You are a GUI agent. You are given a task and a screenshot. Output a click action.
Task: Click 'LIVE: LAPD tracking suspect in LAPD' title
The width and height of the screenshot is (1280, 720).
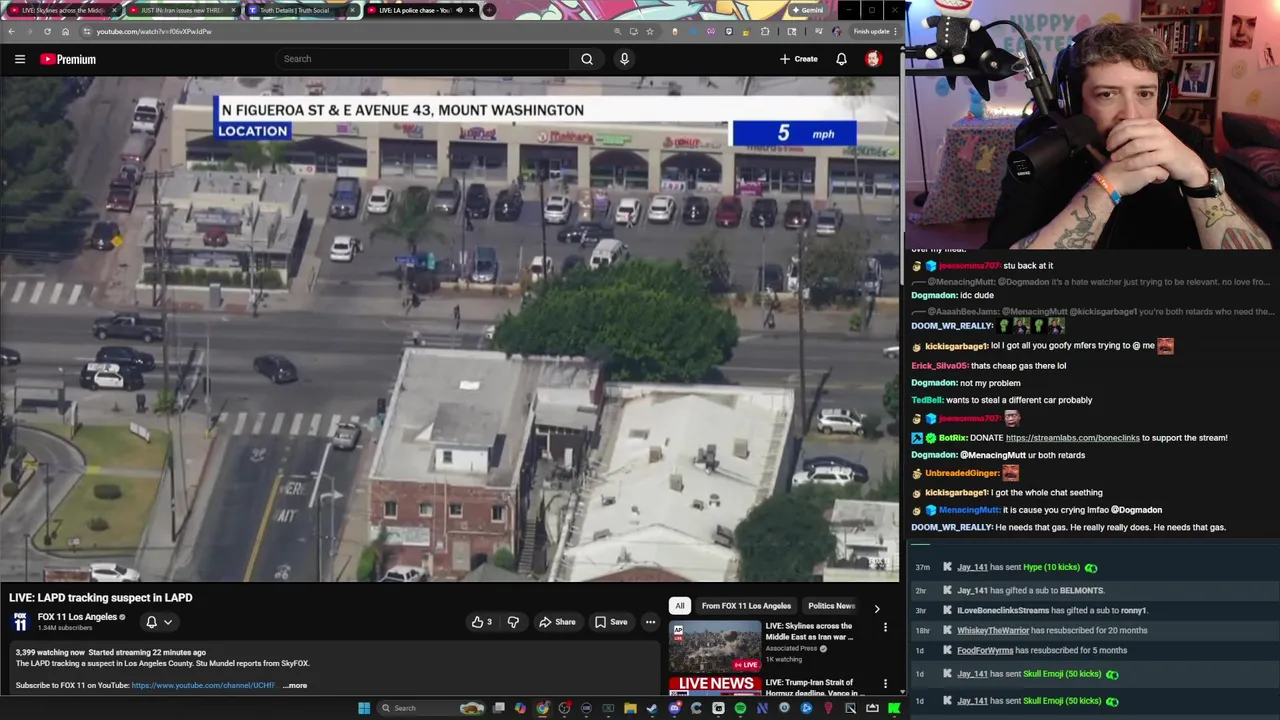[101, 598]
